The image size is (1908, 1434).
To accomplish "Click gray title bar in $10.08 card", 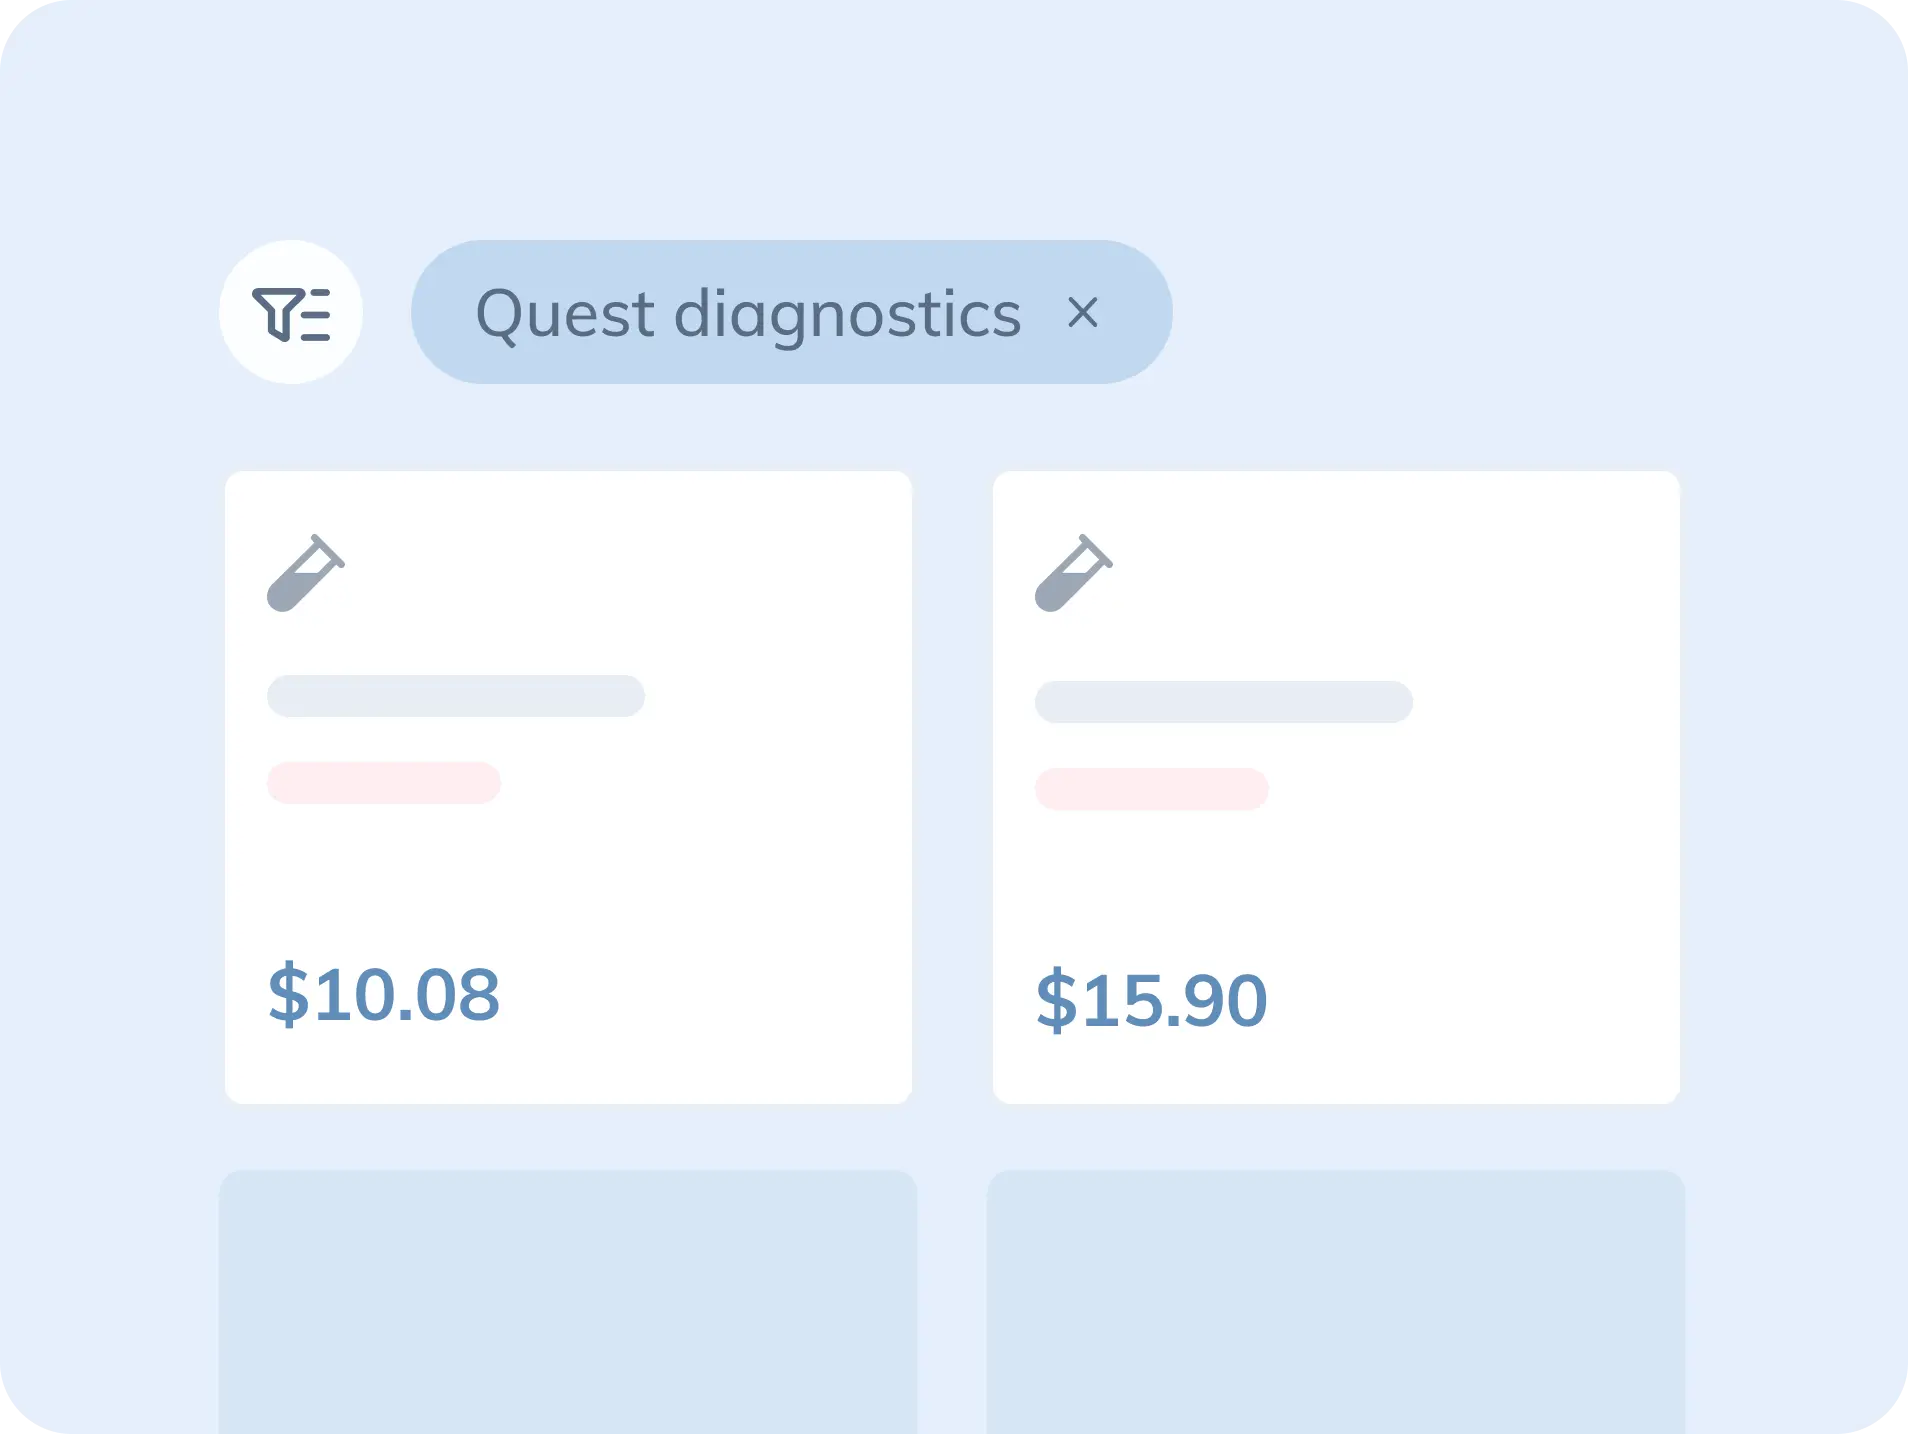I will pos(456,696).
